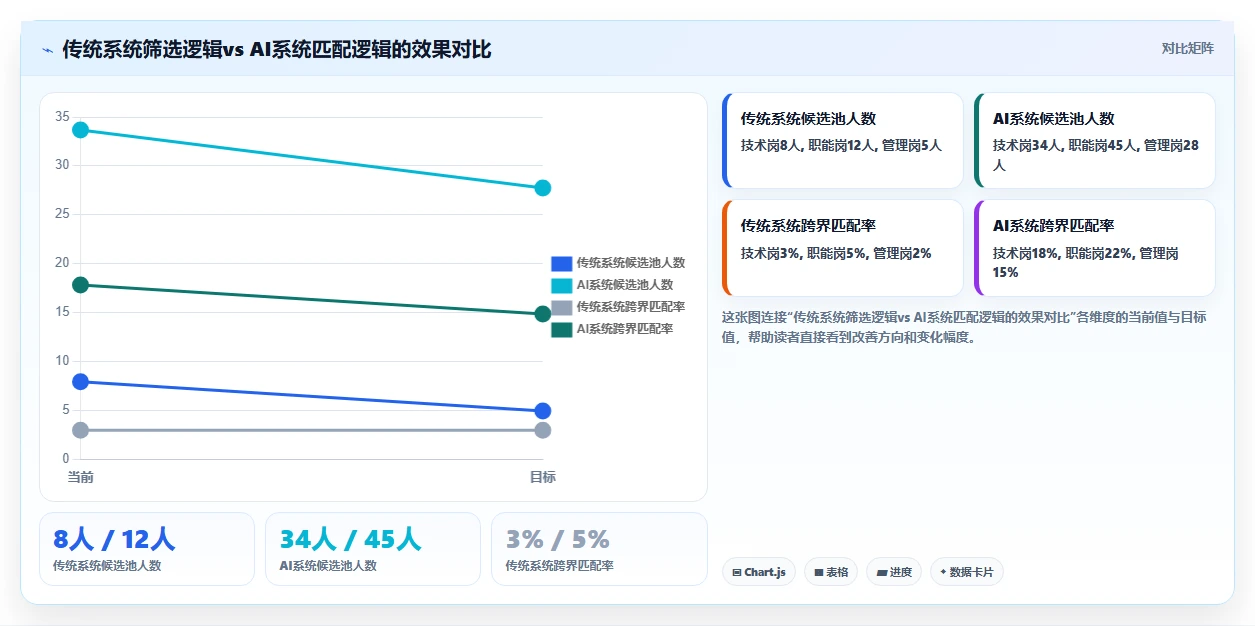This screenshot has width=1255, height=626.
Task: Click the 20 y-axis tick label
Action: (x=63, y=263)
